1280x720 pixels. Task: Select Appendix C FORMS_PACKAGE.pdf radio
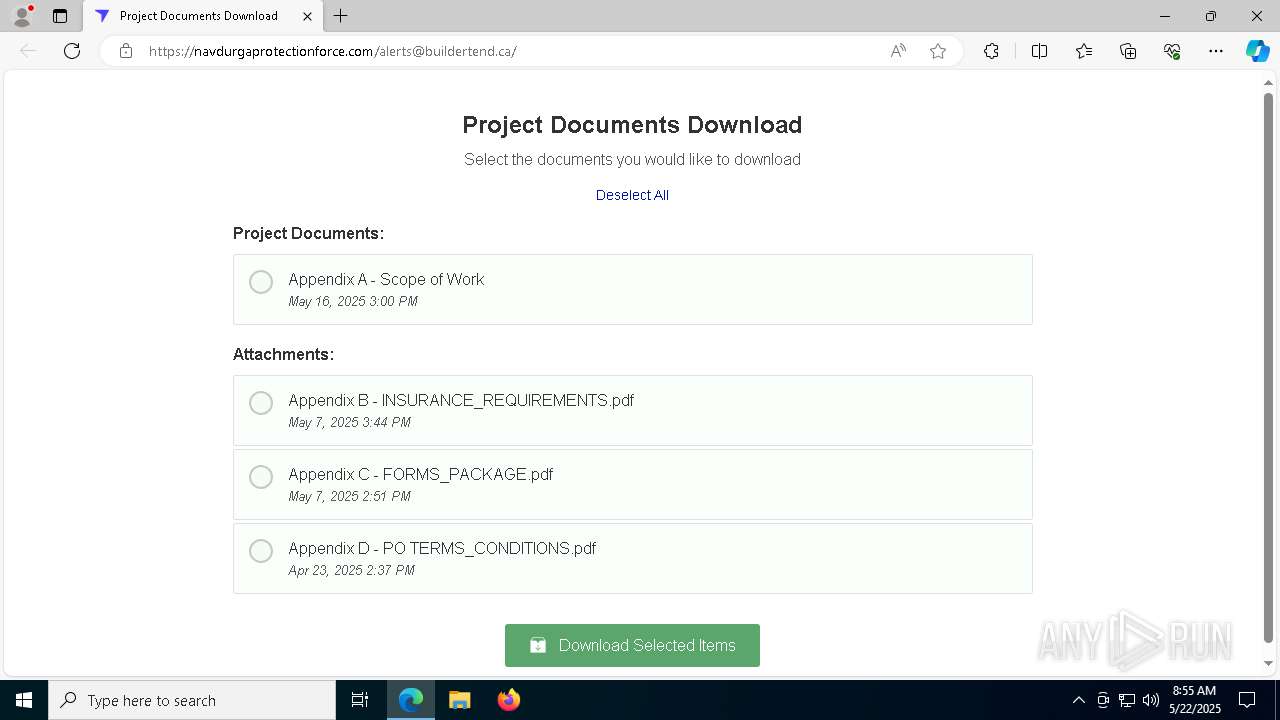click(x=261, y=477)
